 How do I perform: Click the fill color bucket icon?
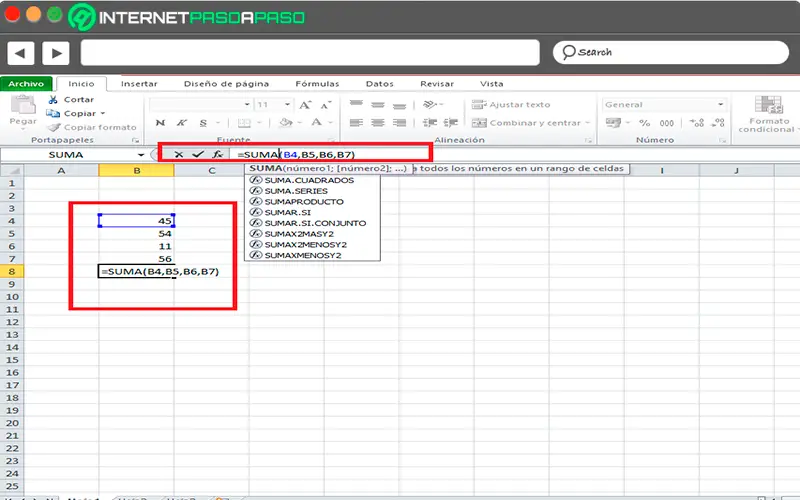[x=286, y=122]
